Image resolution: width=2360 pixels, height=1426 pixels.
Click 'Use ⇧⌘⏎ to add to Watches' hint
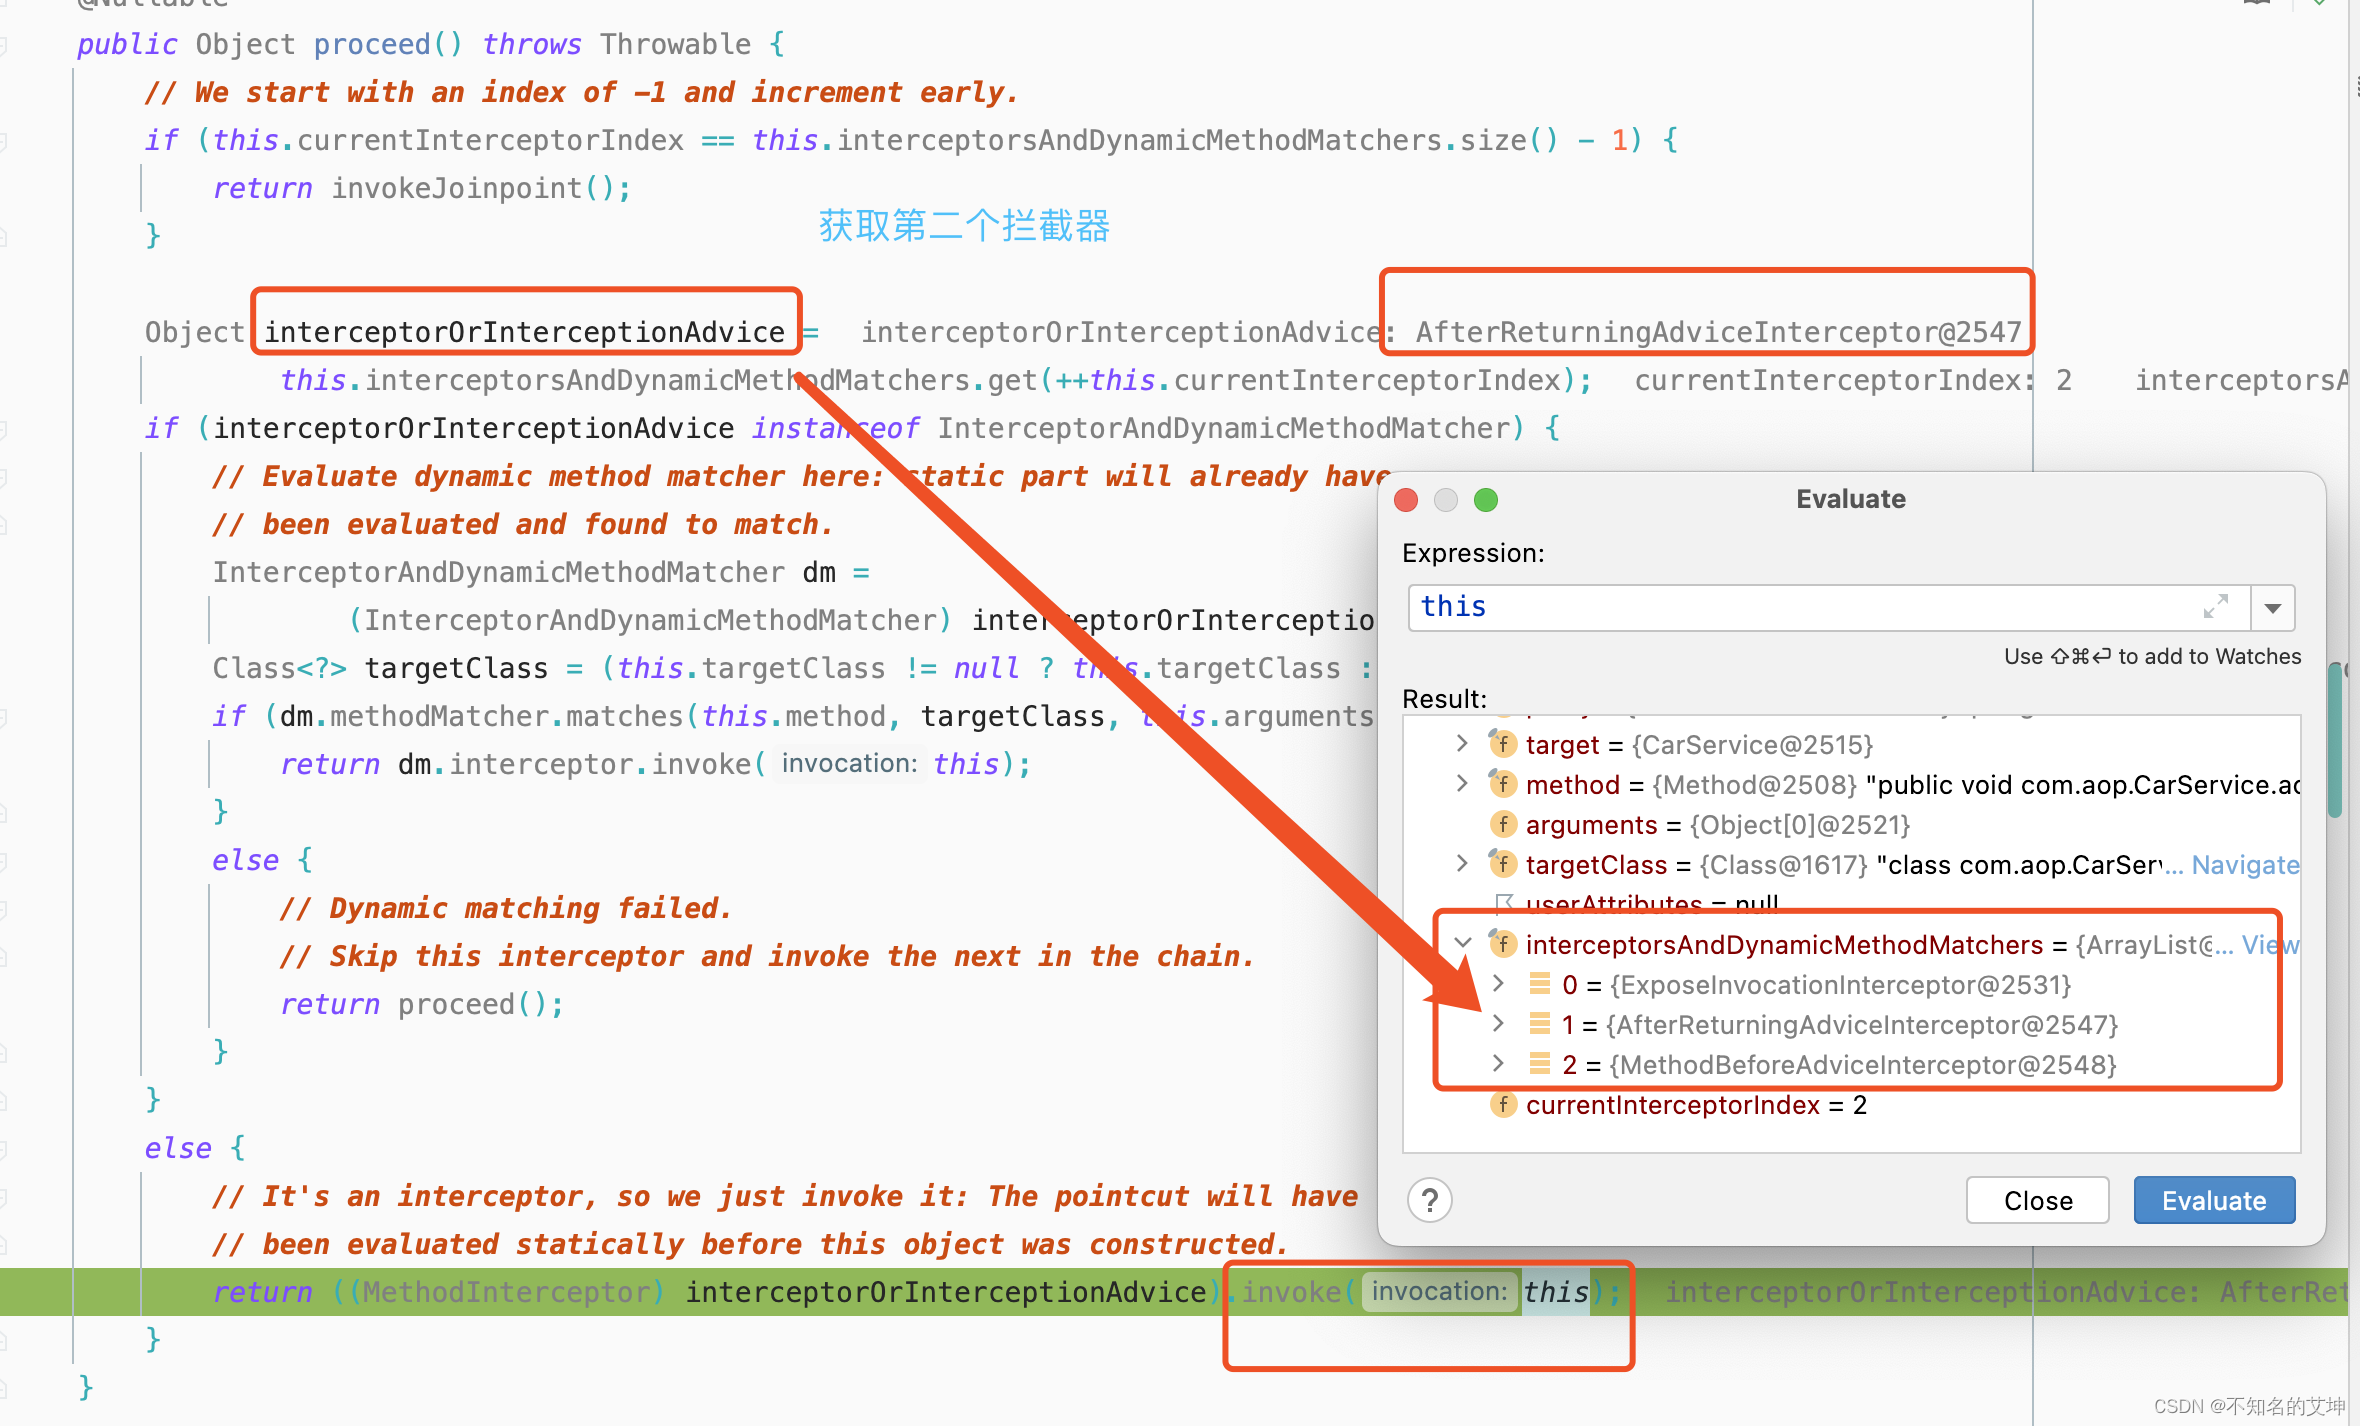(x=2152, y=656)
